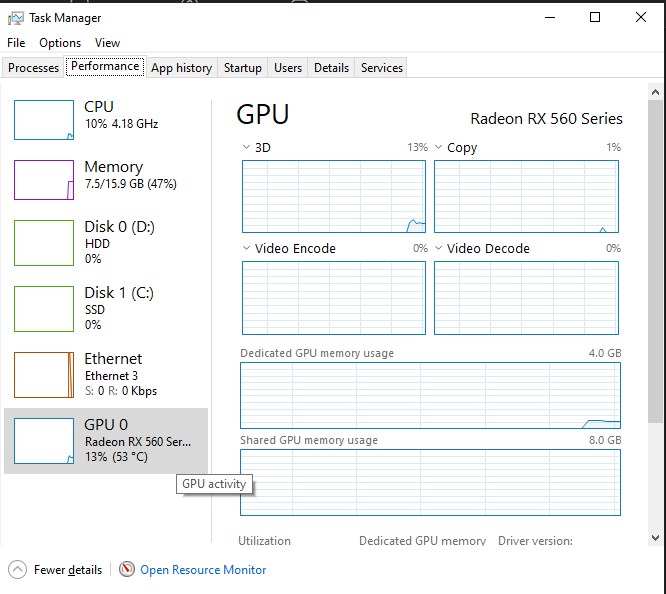
Task: Switch to the Startup tab
Action: coord(243,68)
